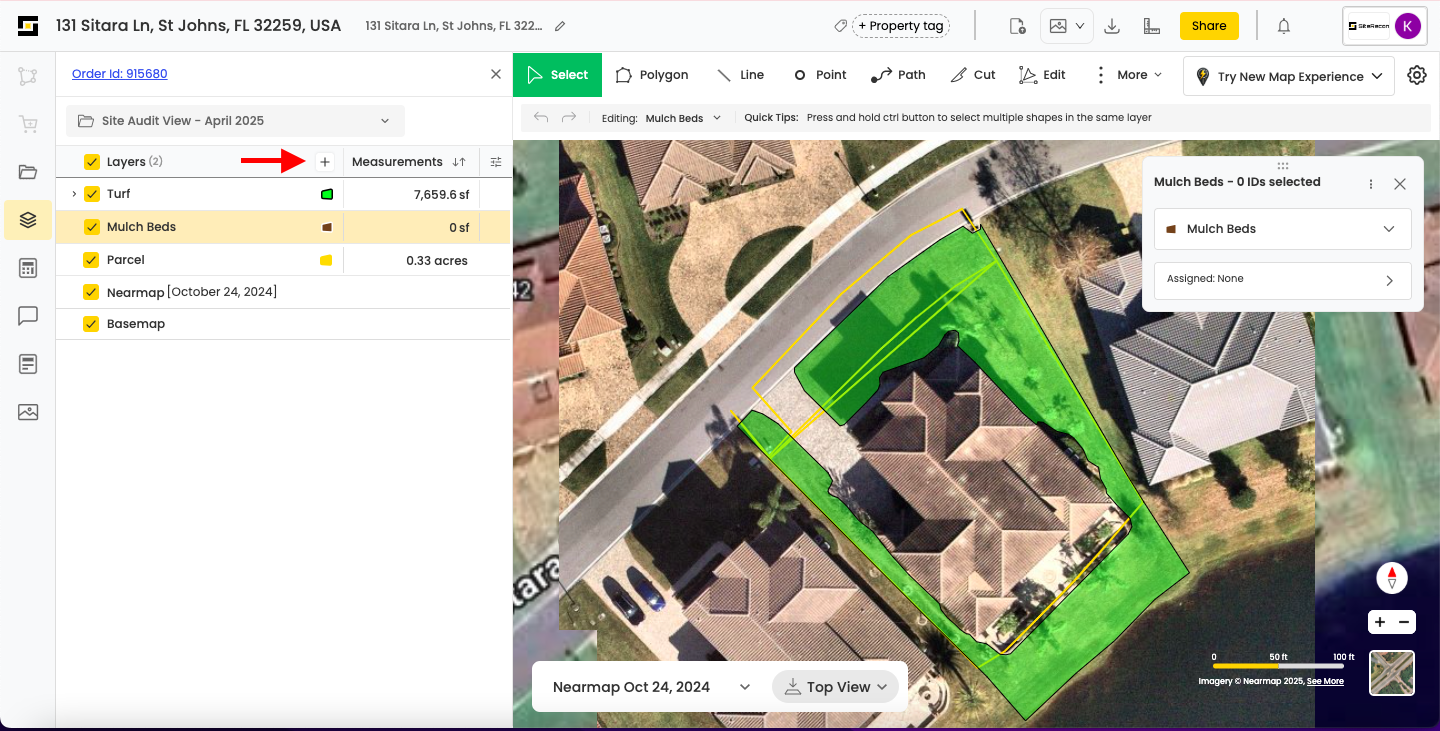The height and width of the screenshot is (731, 1440).
Task: Sort measurements with the arrows icon
Action: [459, 162]
